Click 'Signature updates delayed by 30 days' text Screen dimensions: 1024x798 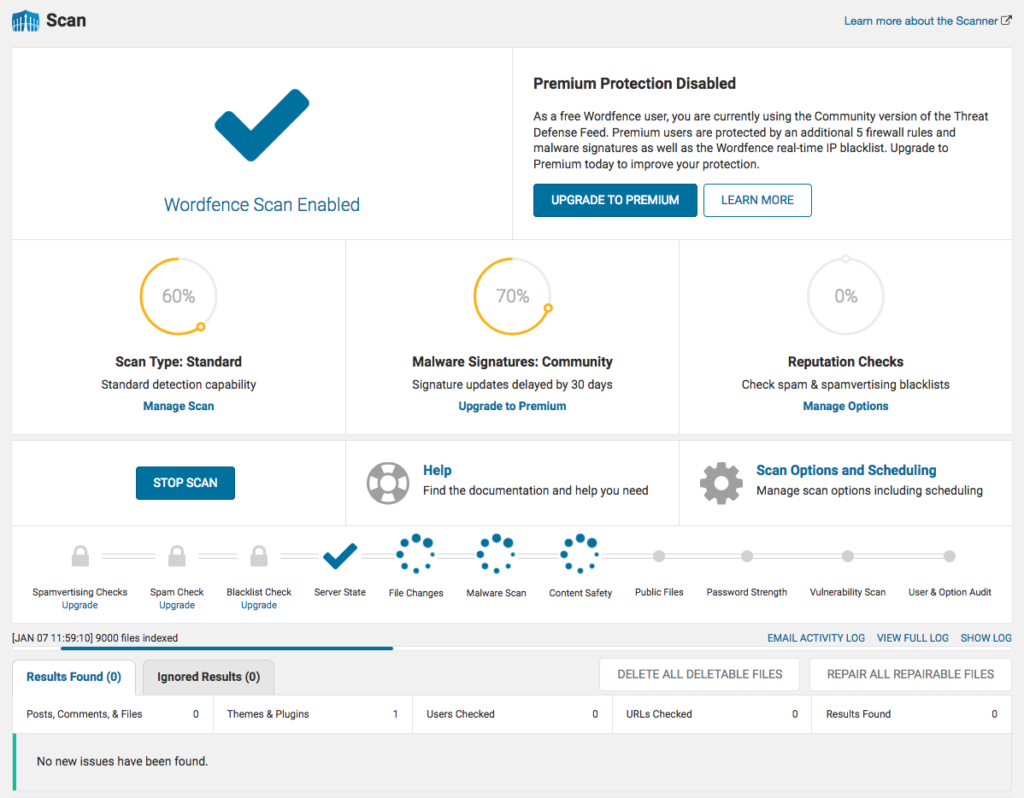512,385
